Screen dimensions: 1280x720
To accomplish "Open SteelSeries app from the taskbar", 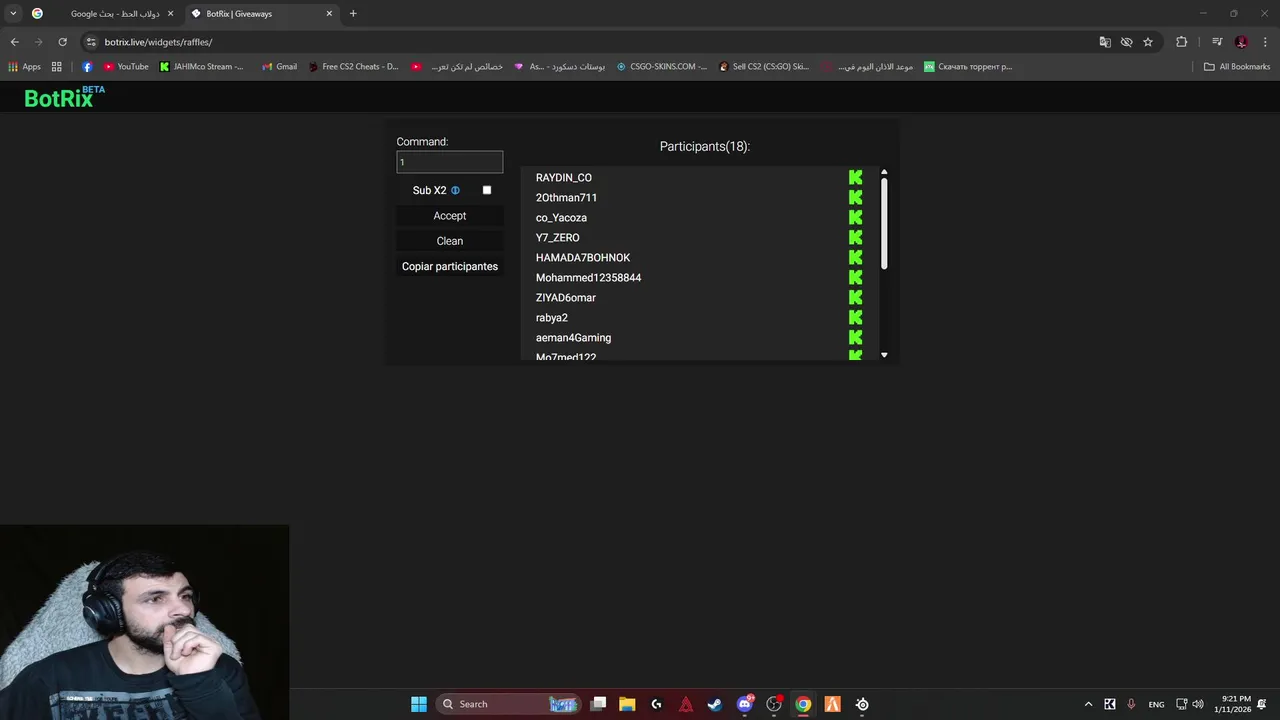I will 862,704.
